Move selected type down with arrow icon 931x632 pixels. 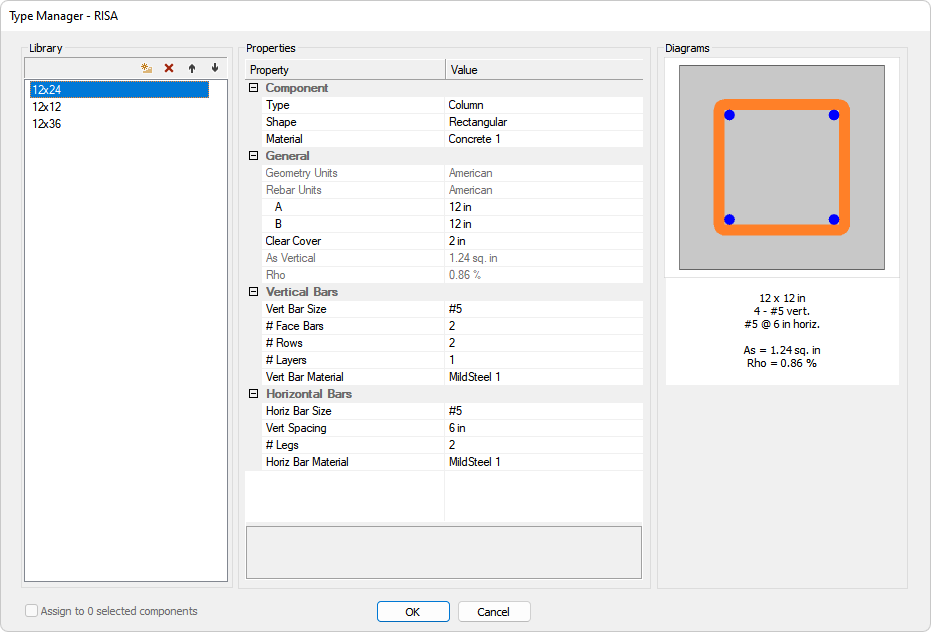pos(214,68)
